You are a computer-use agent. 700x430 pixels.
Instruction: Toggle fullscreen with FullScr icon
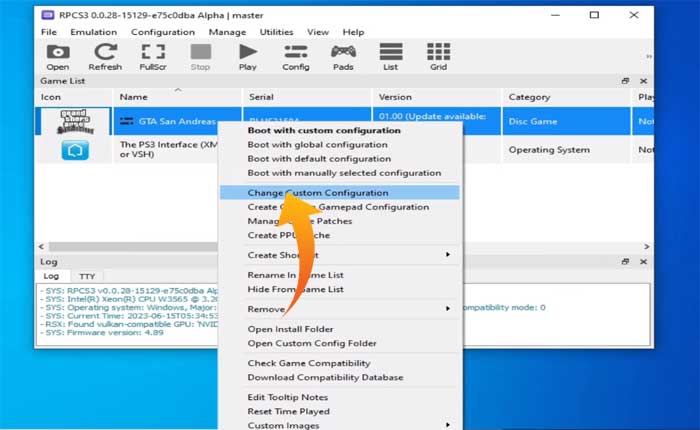tap(153, 56)
